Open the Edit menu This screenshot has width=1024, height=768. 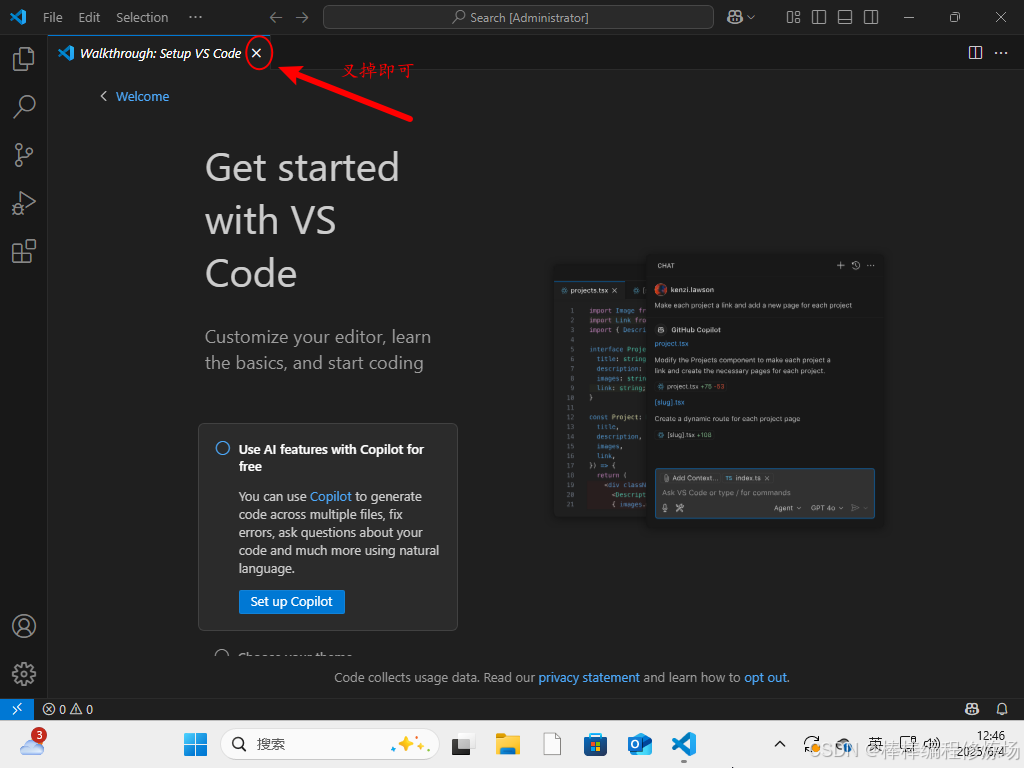[89, 18]
